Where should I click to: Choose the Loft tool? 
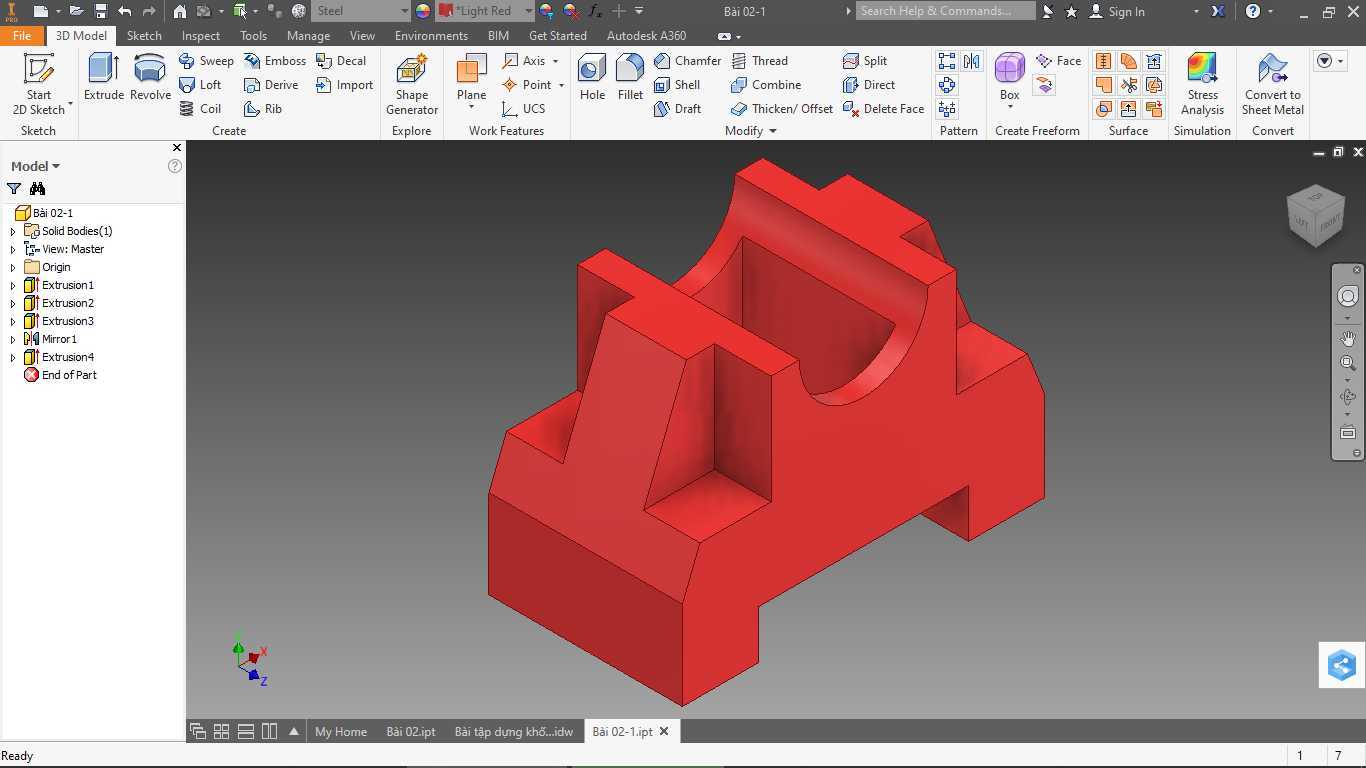coord(200,85)
